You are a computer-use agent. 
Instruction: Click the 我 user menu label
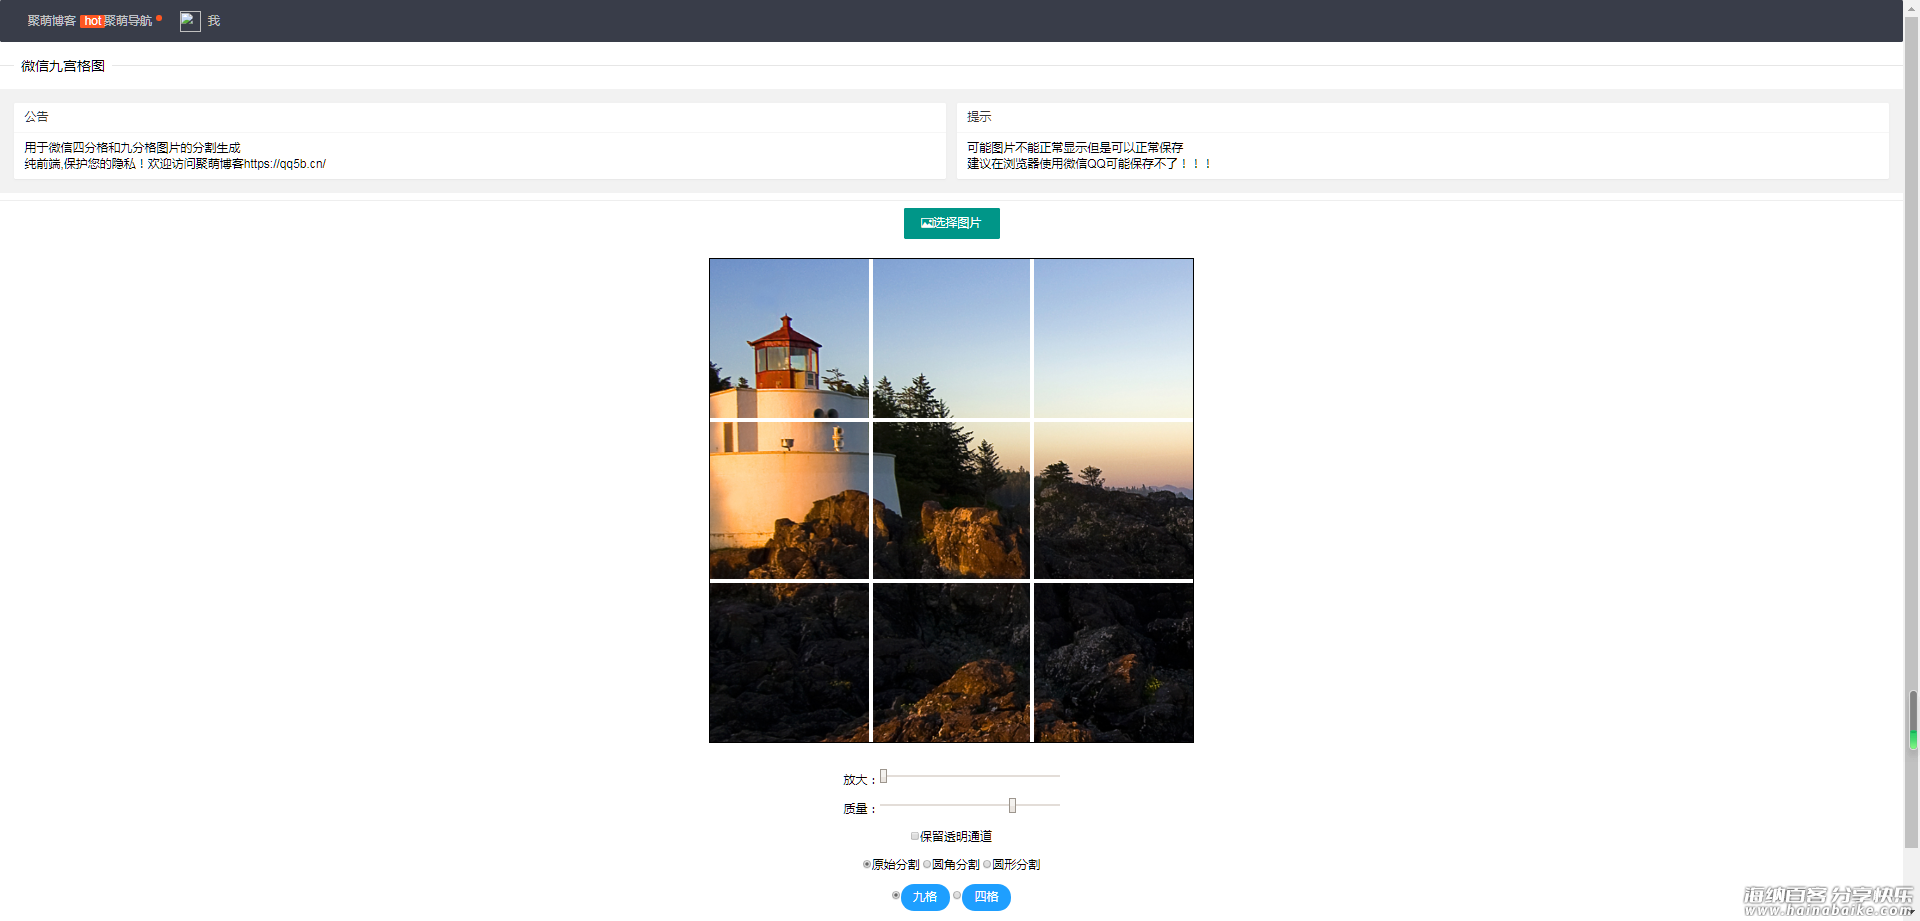214,21
